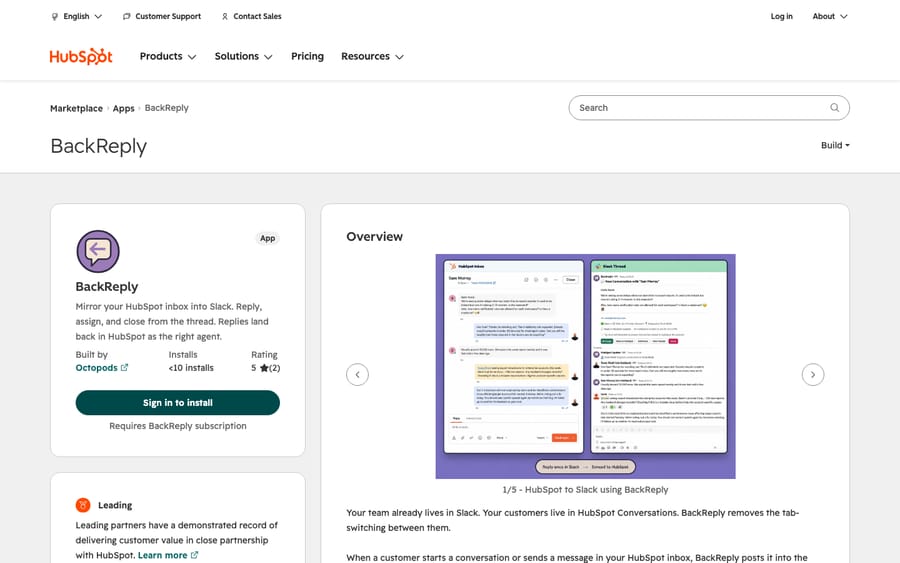Focus the Search input field

[x=709, y=107]
